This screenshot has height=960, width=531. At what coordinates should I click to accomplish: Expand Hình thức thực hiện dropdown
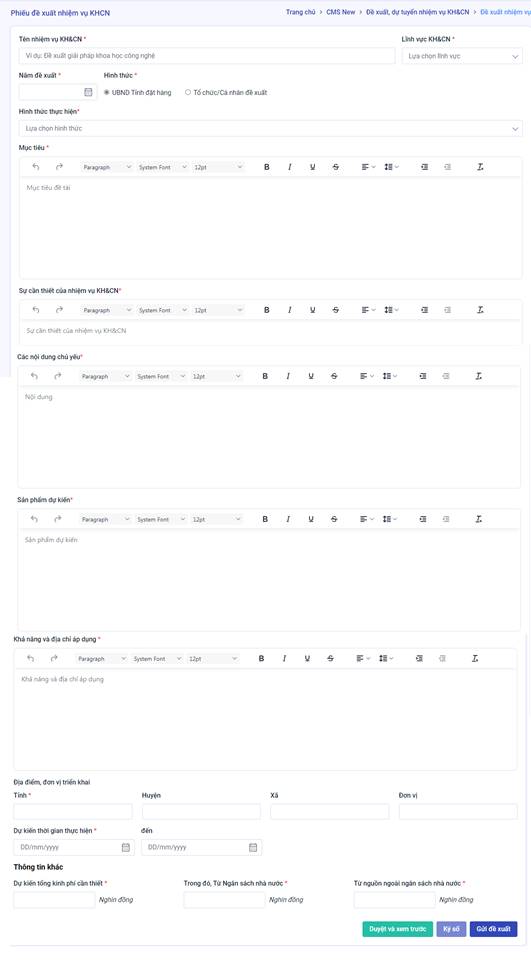(x=271, y=129)
